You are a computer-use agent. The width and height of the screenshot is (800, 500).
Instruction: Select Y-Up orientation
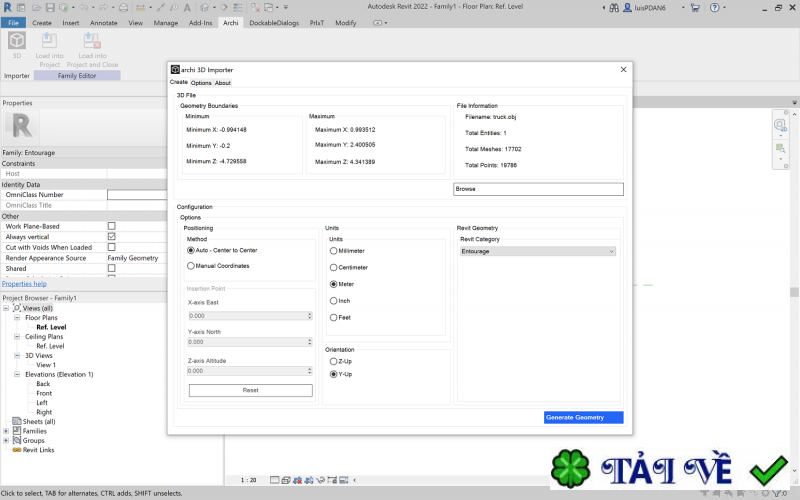334,374
